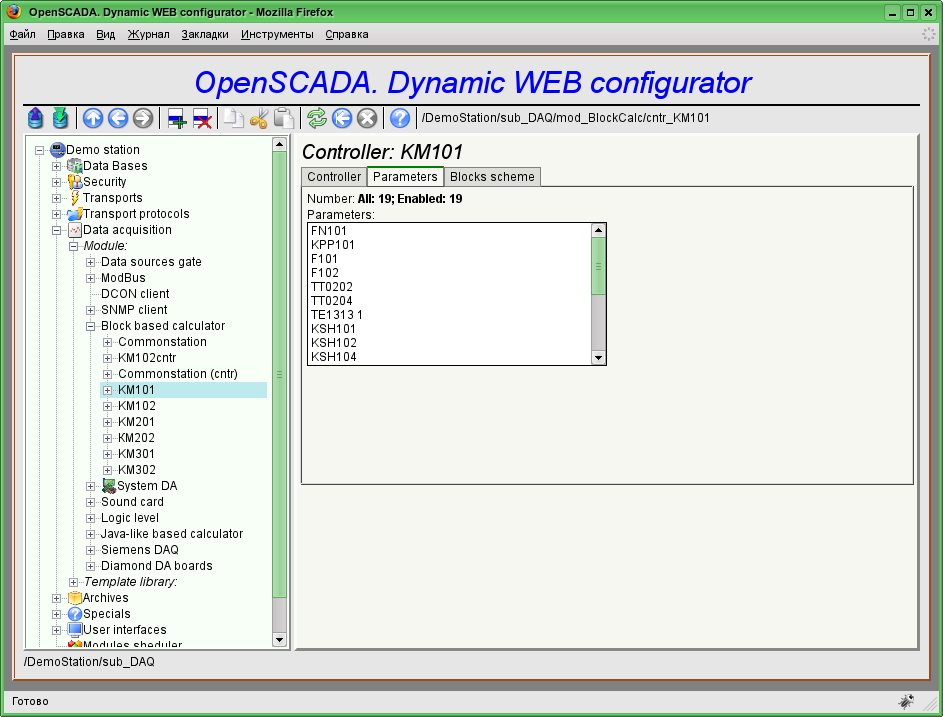The width and height of the screenshot is (943, 717).
Task: Open the Инструменты menu
Action: pyautogui.click(x=277, y=34)
